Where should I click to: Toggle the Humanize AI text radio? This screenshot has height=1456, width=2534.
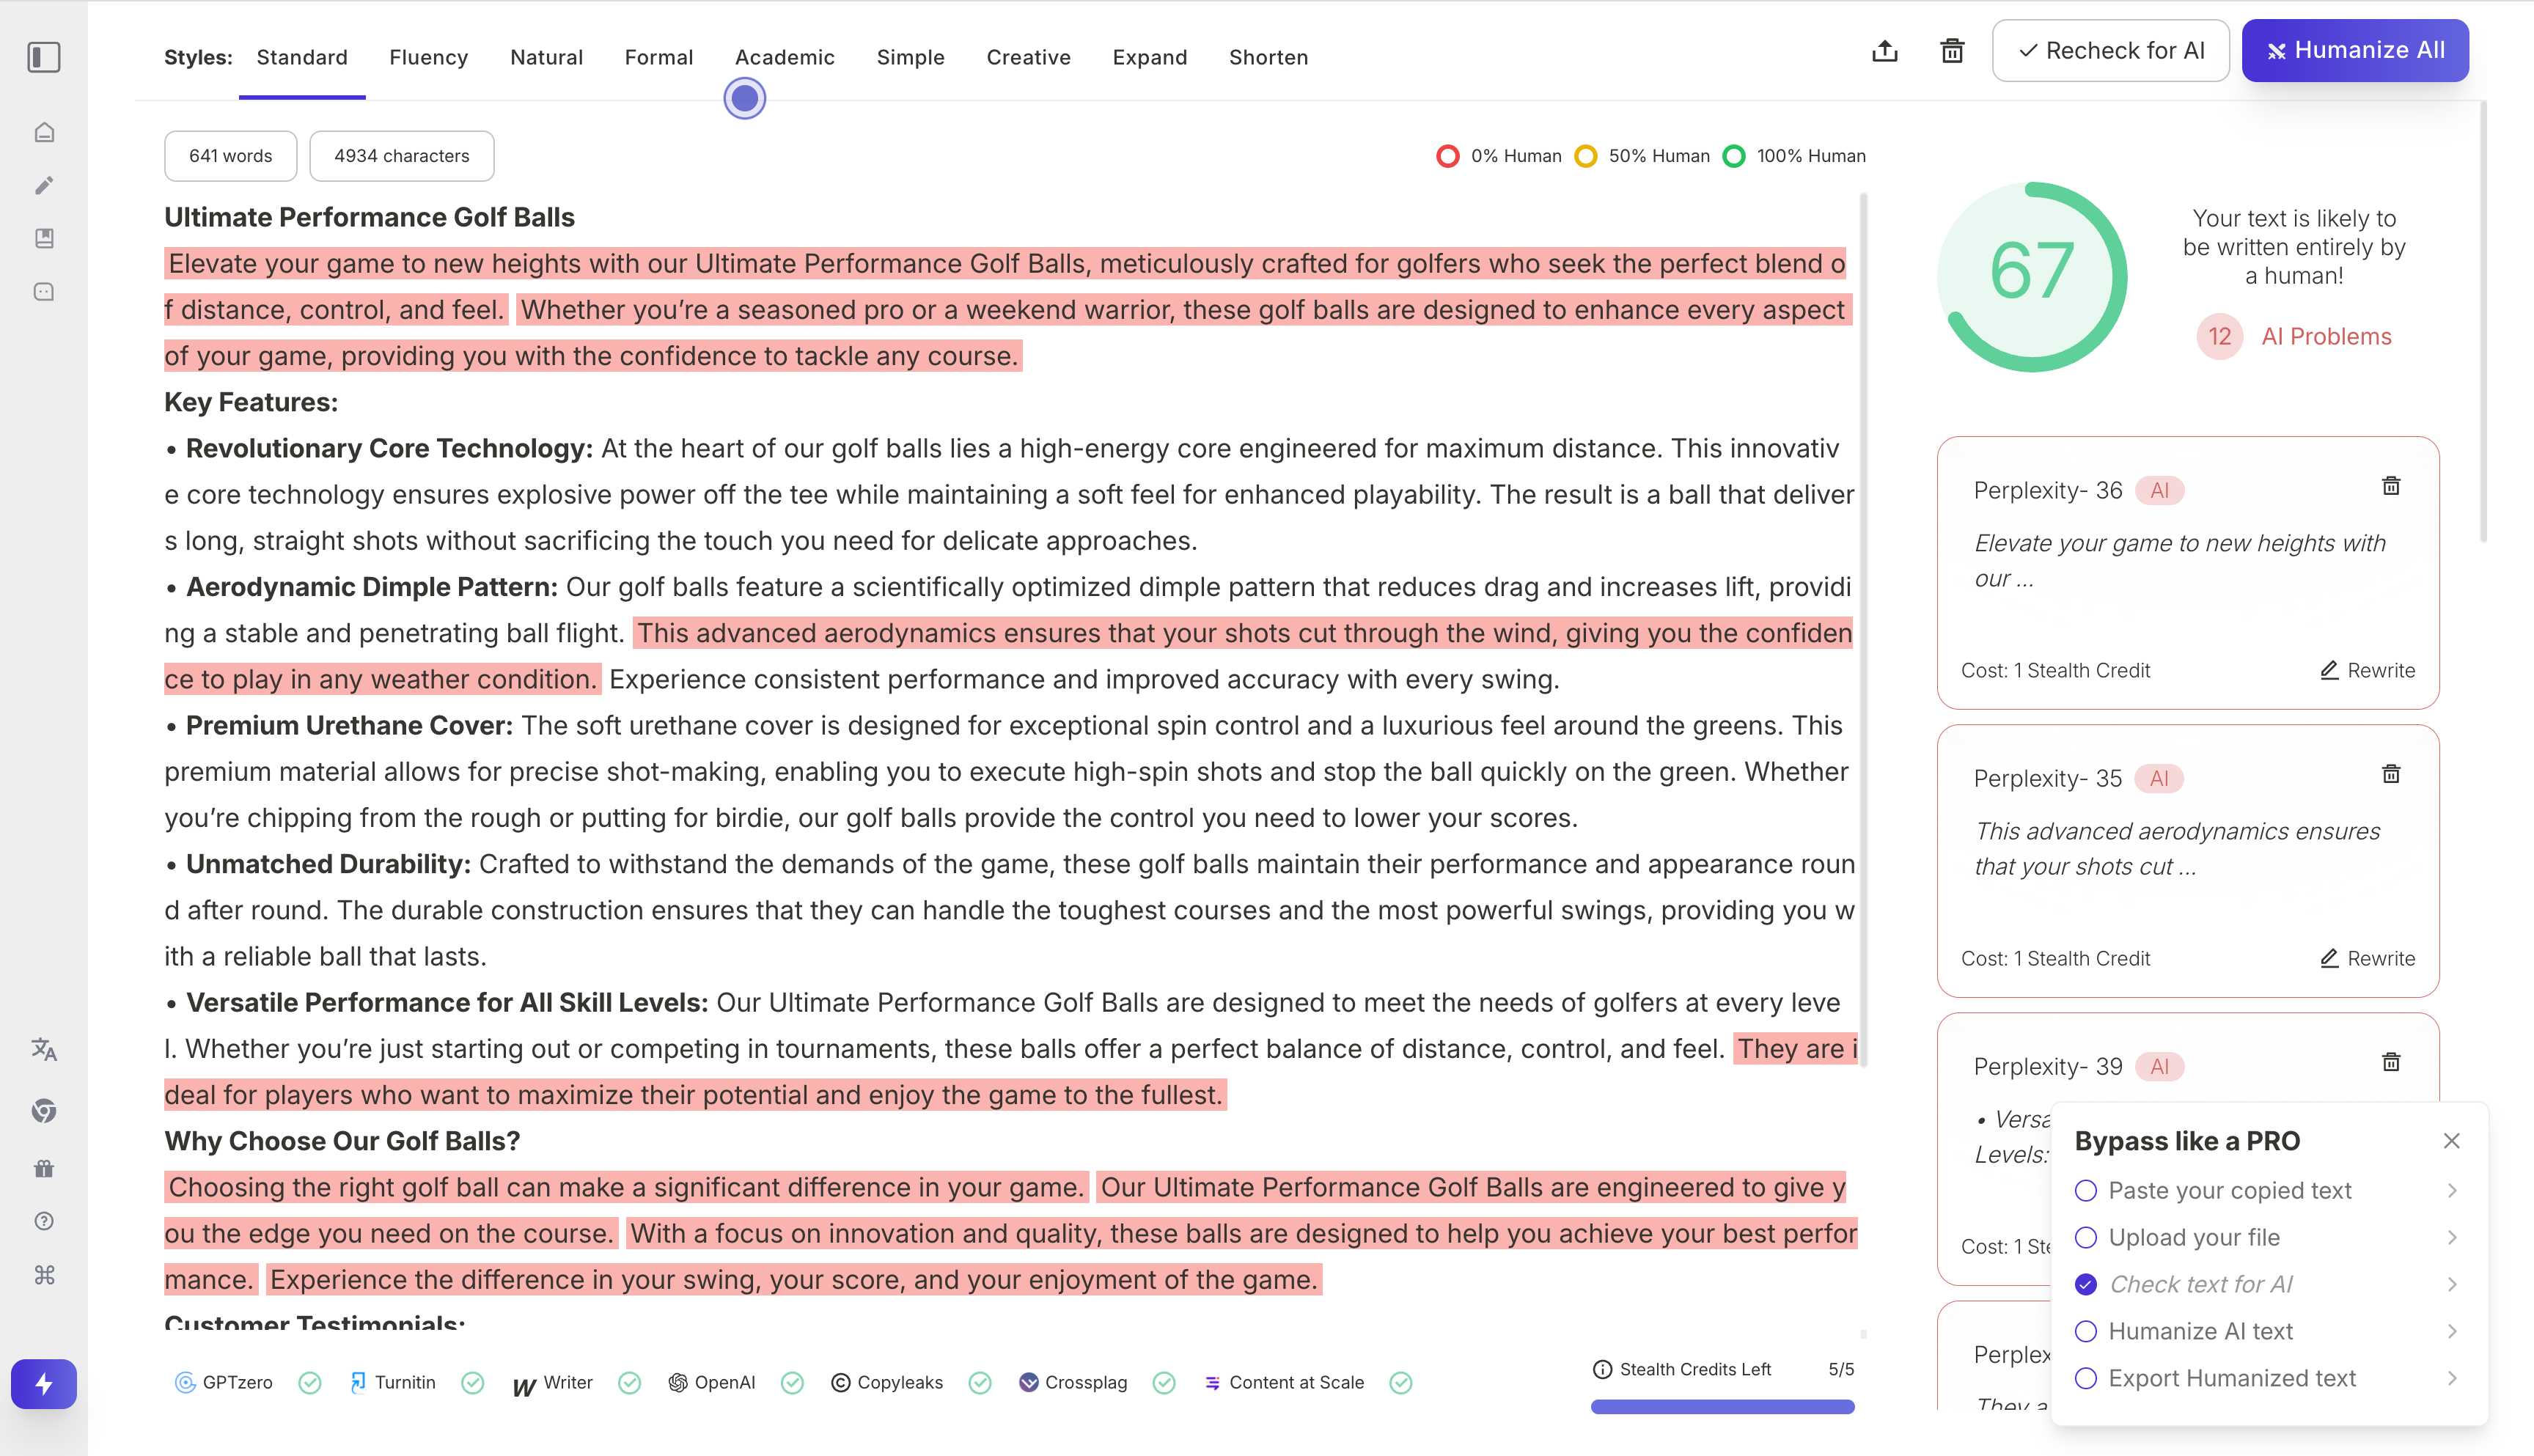coord(2085,1331)
